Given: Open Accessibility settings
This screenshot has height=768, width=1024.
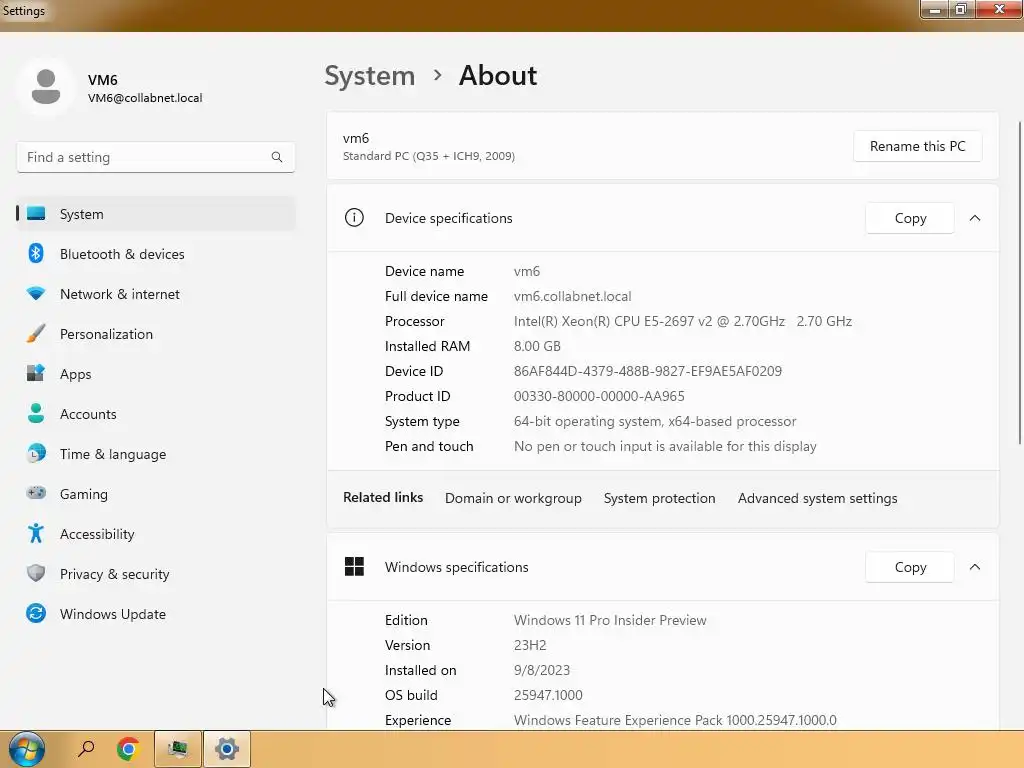Looking at the screenshot, I should 155,534.
